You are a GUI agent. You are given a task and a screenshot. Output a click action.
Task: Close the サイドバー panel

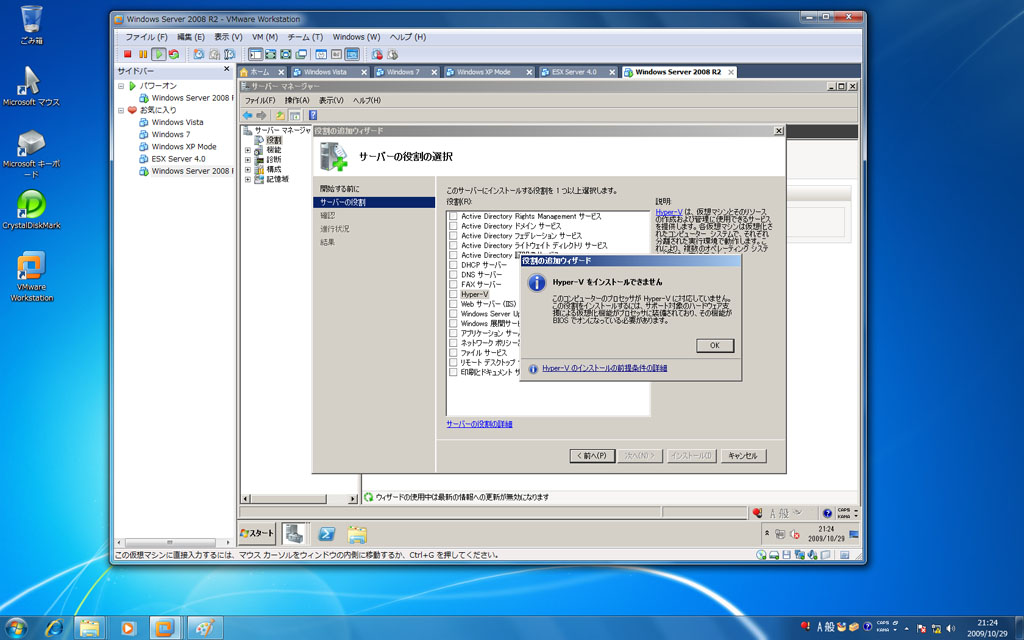227,69
